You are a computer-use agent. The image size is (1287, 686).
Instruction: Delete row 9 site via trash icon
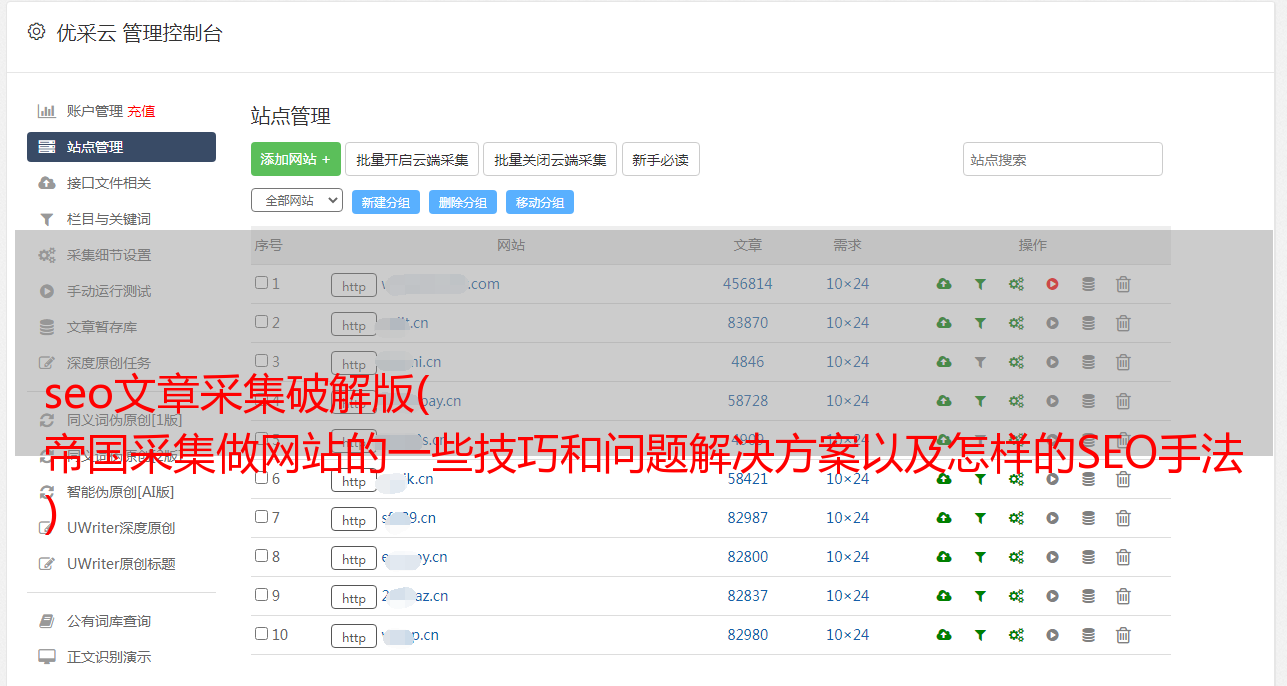pyautogui.click(x=1123, y=596)
